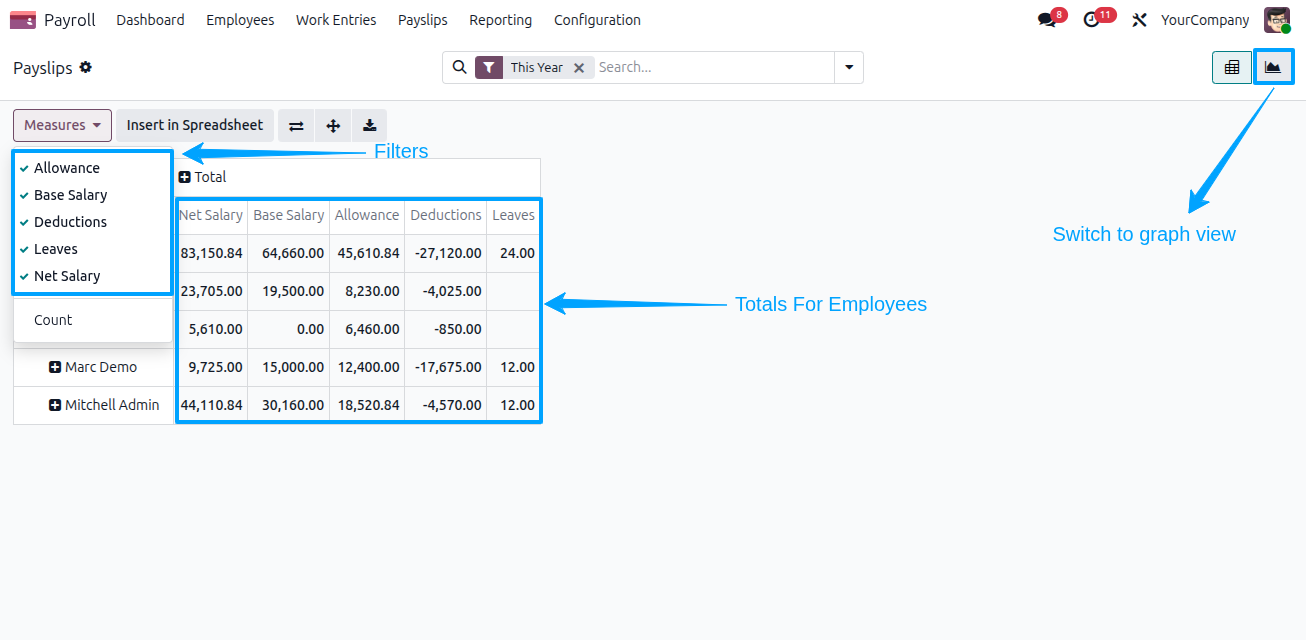The image size is (1306, 640).
Task: Open the Measures dropdown
Action: [x=62, y=125]
